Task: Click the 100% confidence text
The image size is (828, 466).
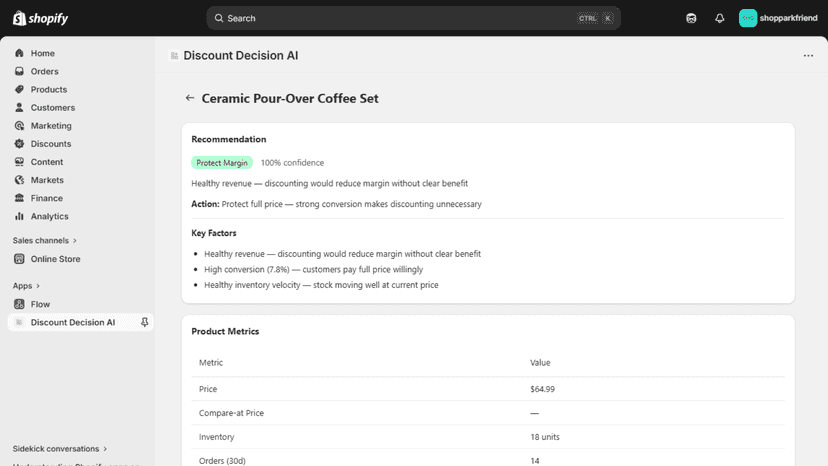Action: pyautogui.click(x=292, y=163)
